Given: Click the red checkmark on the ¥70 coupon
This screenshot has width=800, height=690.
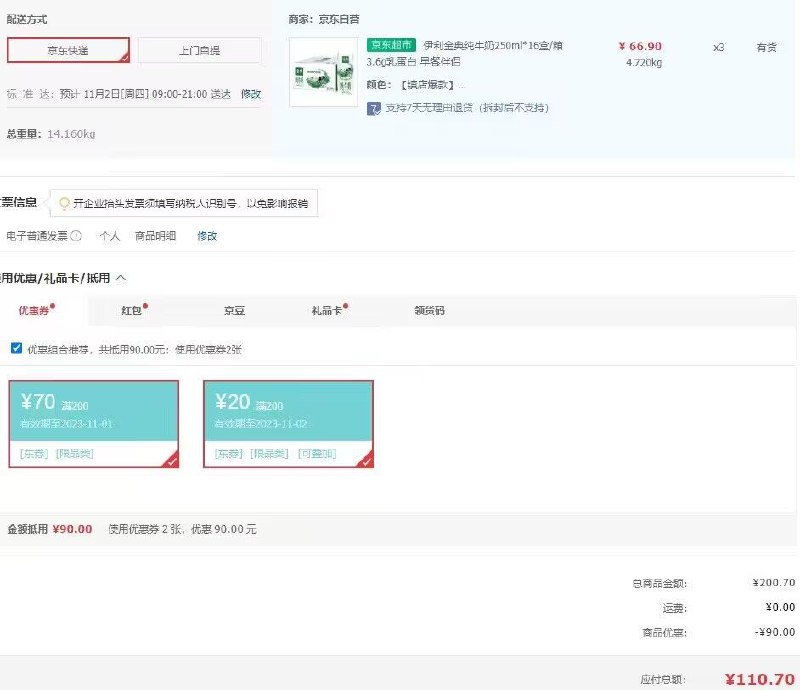Looking at the screenshot, I should click(x=172, y=460).
